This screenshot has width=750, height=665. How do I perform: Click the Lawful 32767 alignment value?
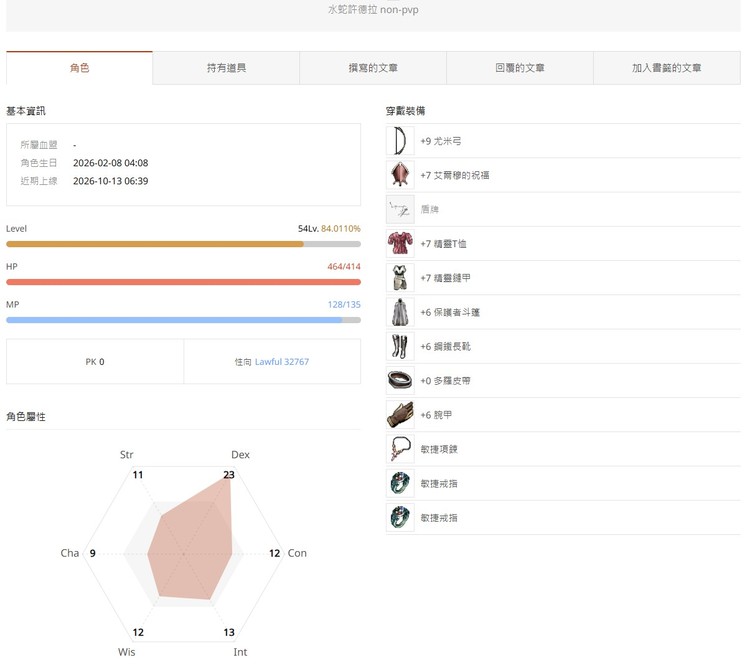[282, 362]
